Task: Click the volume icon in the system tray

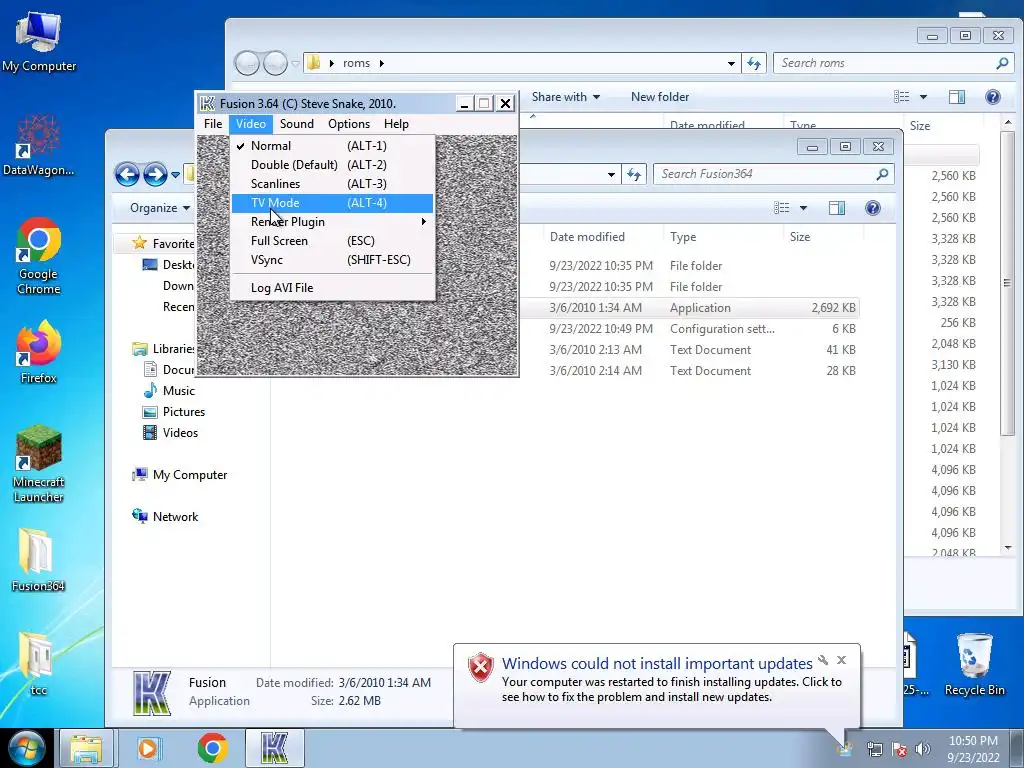Action: 923,749
